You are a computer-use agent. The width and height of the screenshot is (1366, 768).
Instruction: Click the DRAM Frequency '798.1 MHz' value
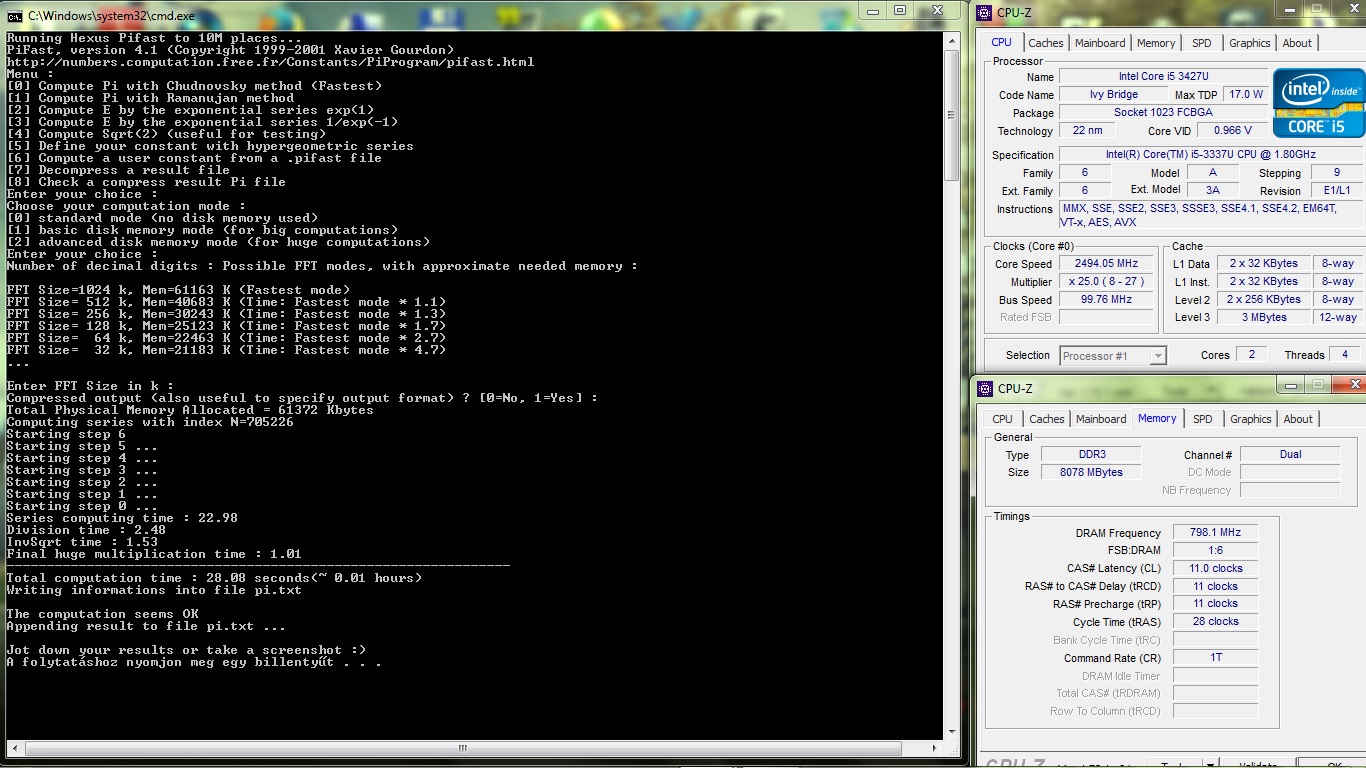click(1215, 533)
